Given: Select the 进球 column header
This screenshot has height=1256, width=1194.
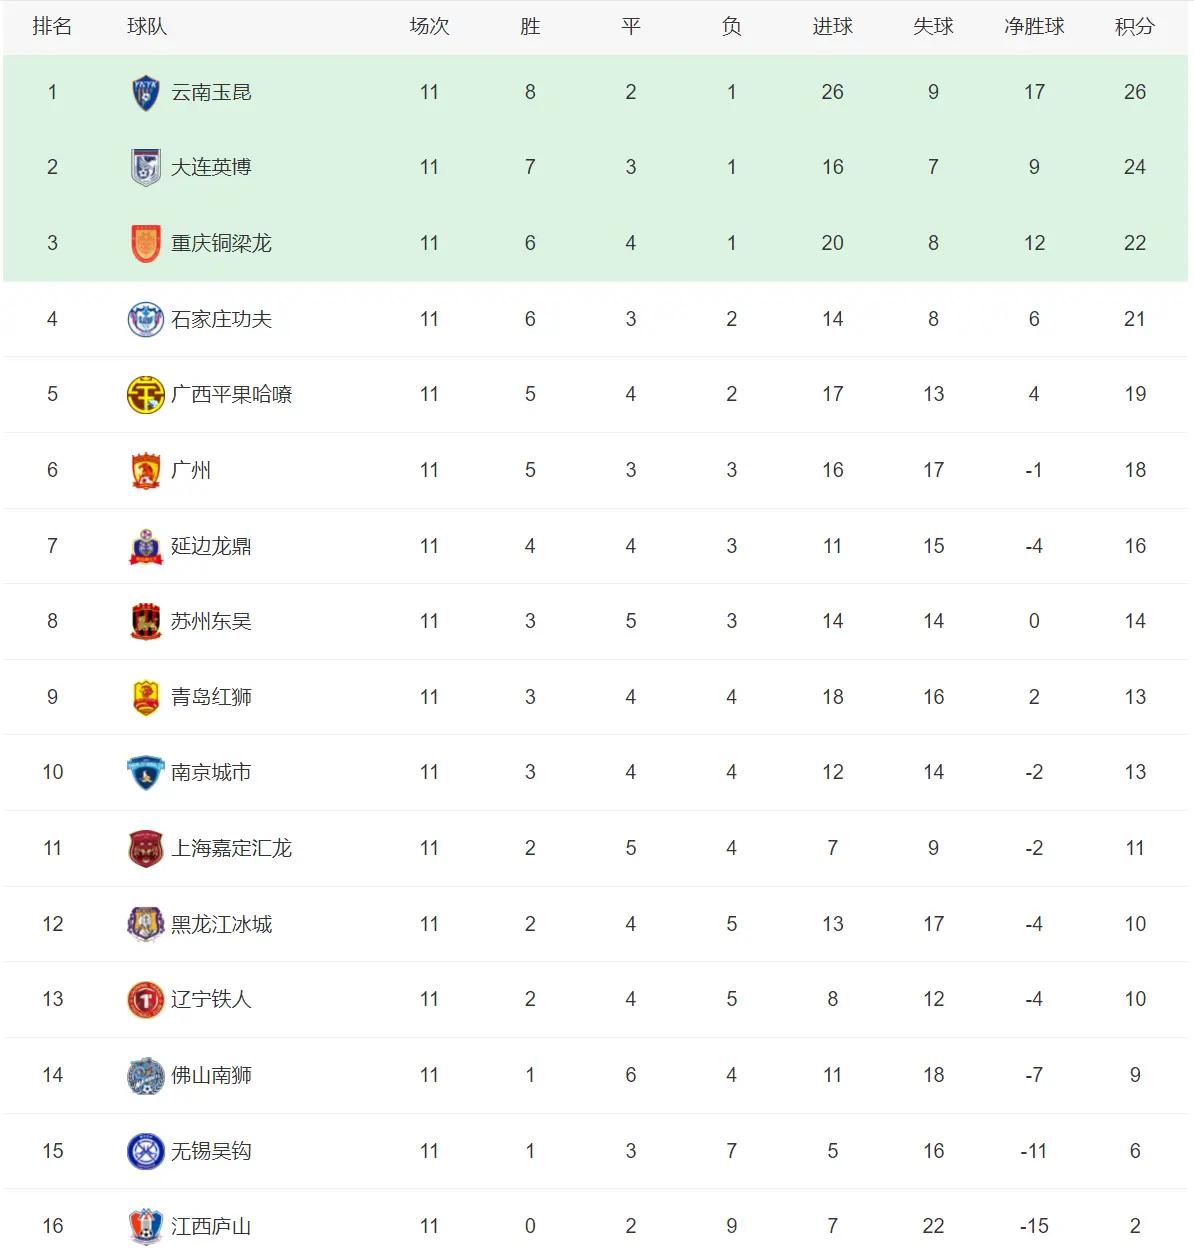Looking at the screenshot, I should pos(832,27).
